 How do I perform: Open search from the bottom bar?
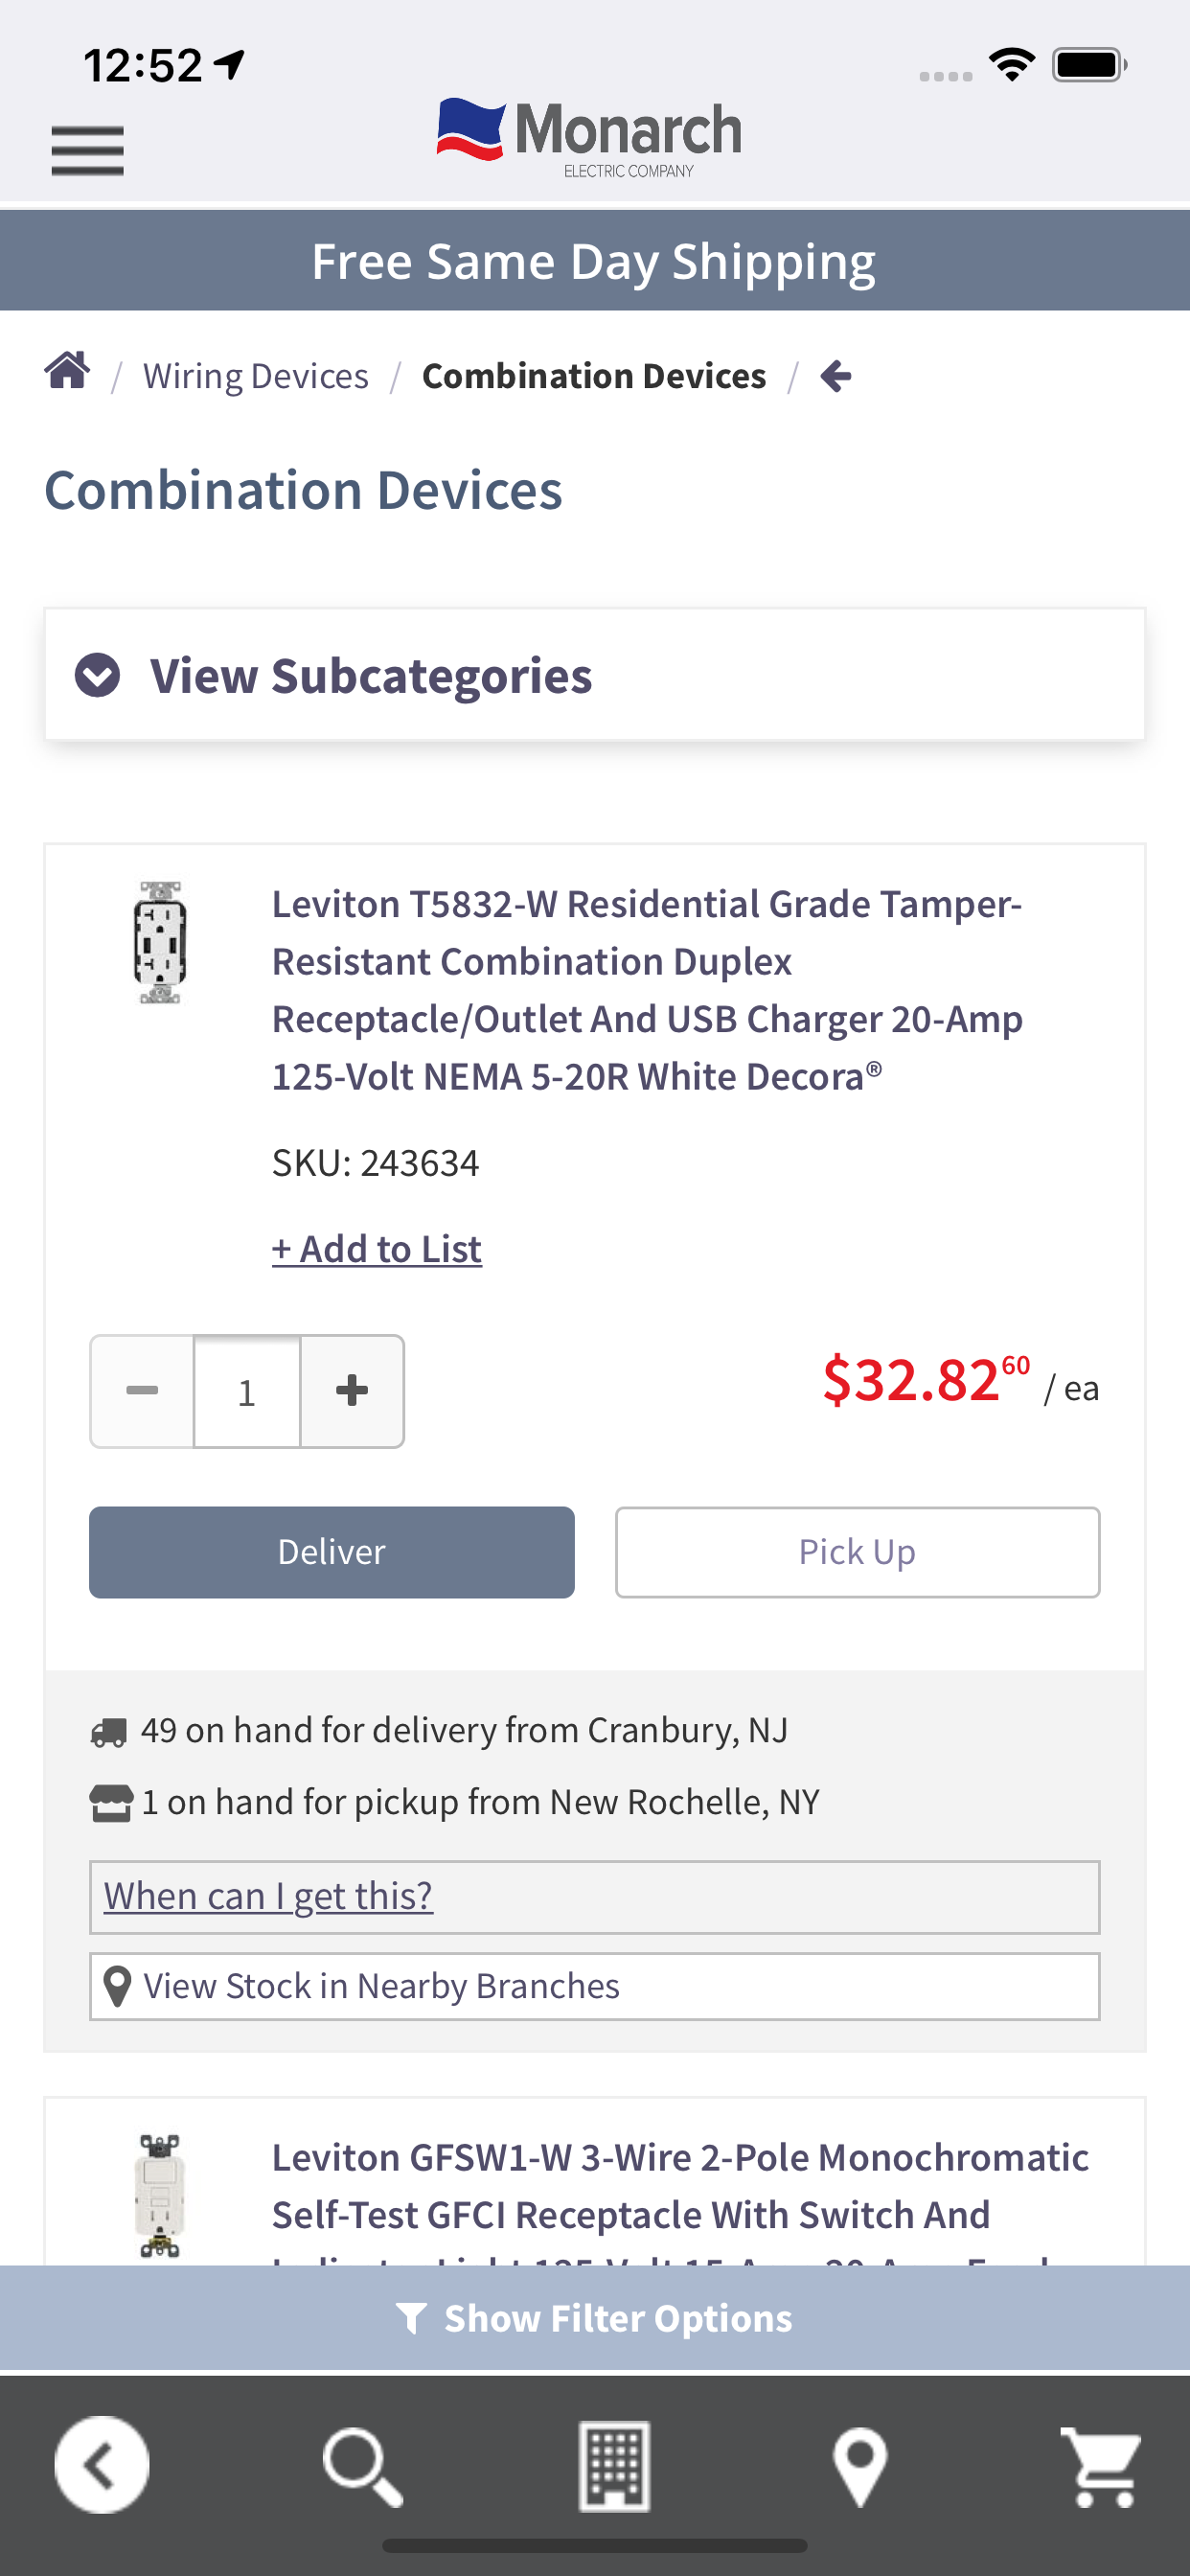tap(363, 2466)
